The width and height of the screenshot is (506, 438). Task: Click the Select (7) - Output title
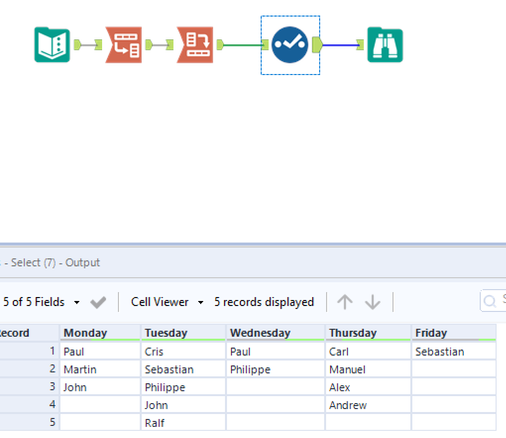point(55,263)
